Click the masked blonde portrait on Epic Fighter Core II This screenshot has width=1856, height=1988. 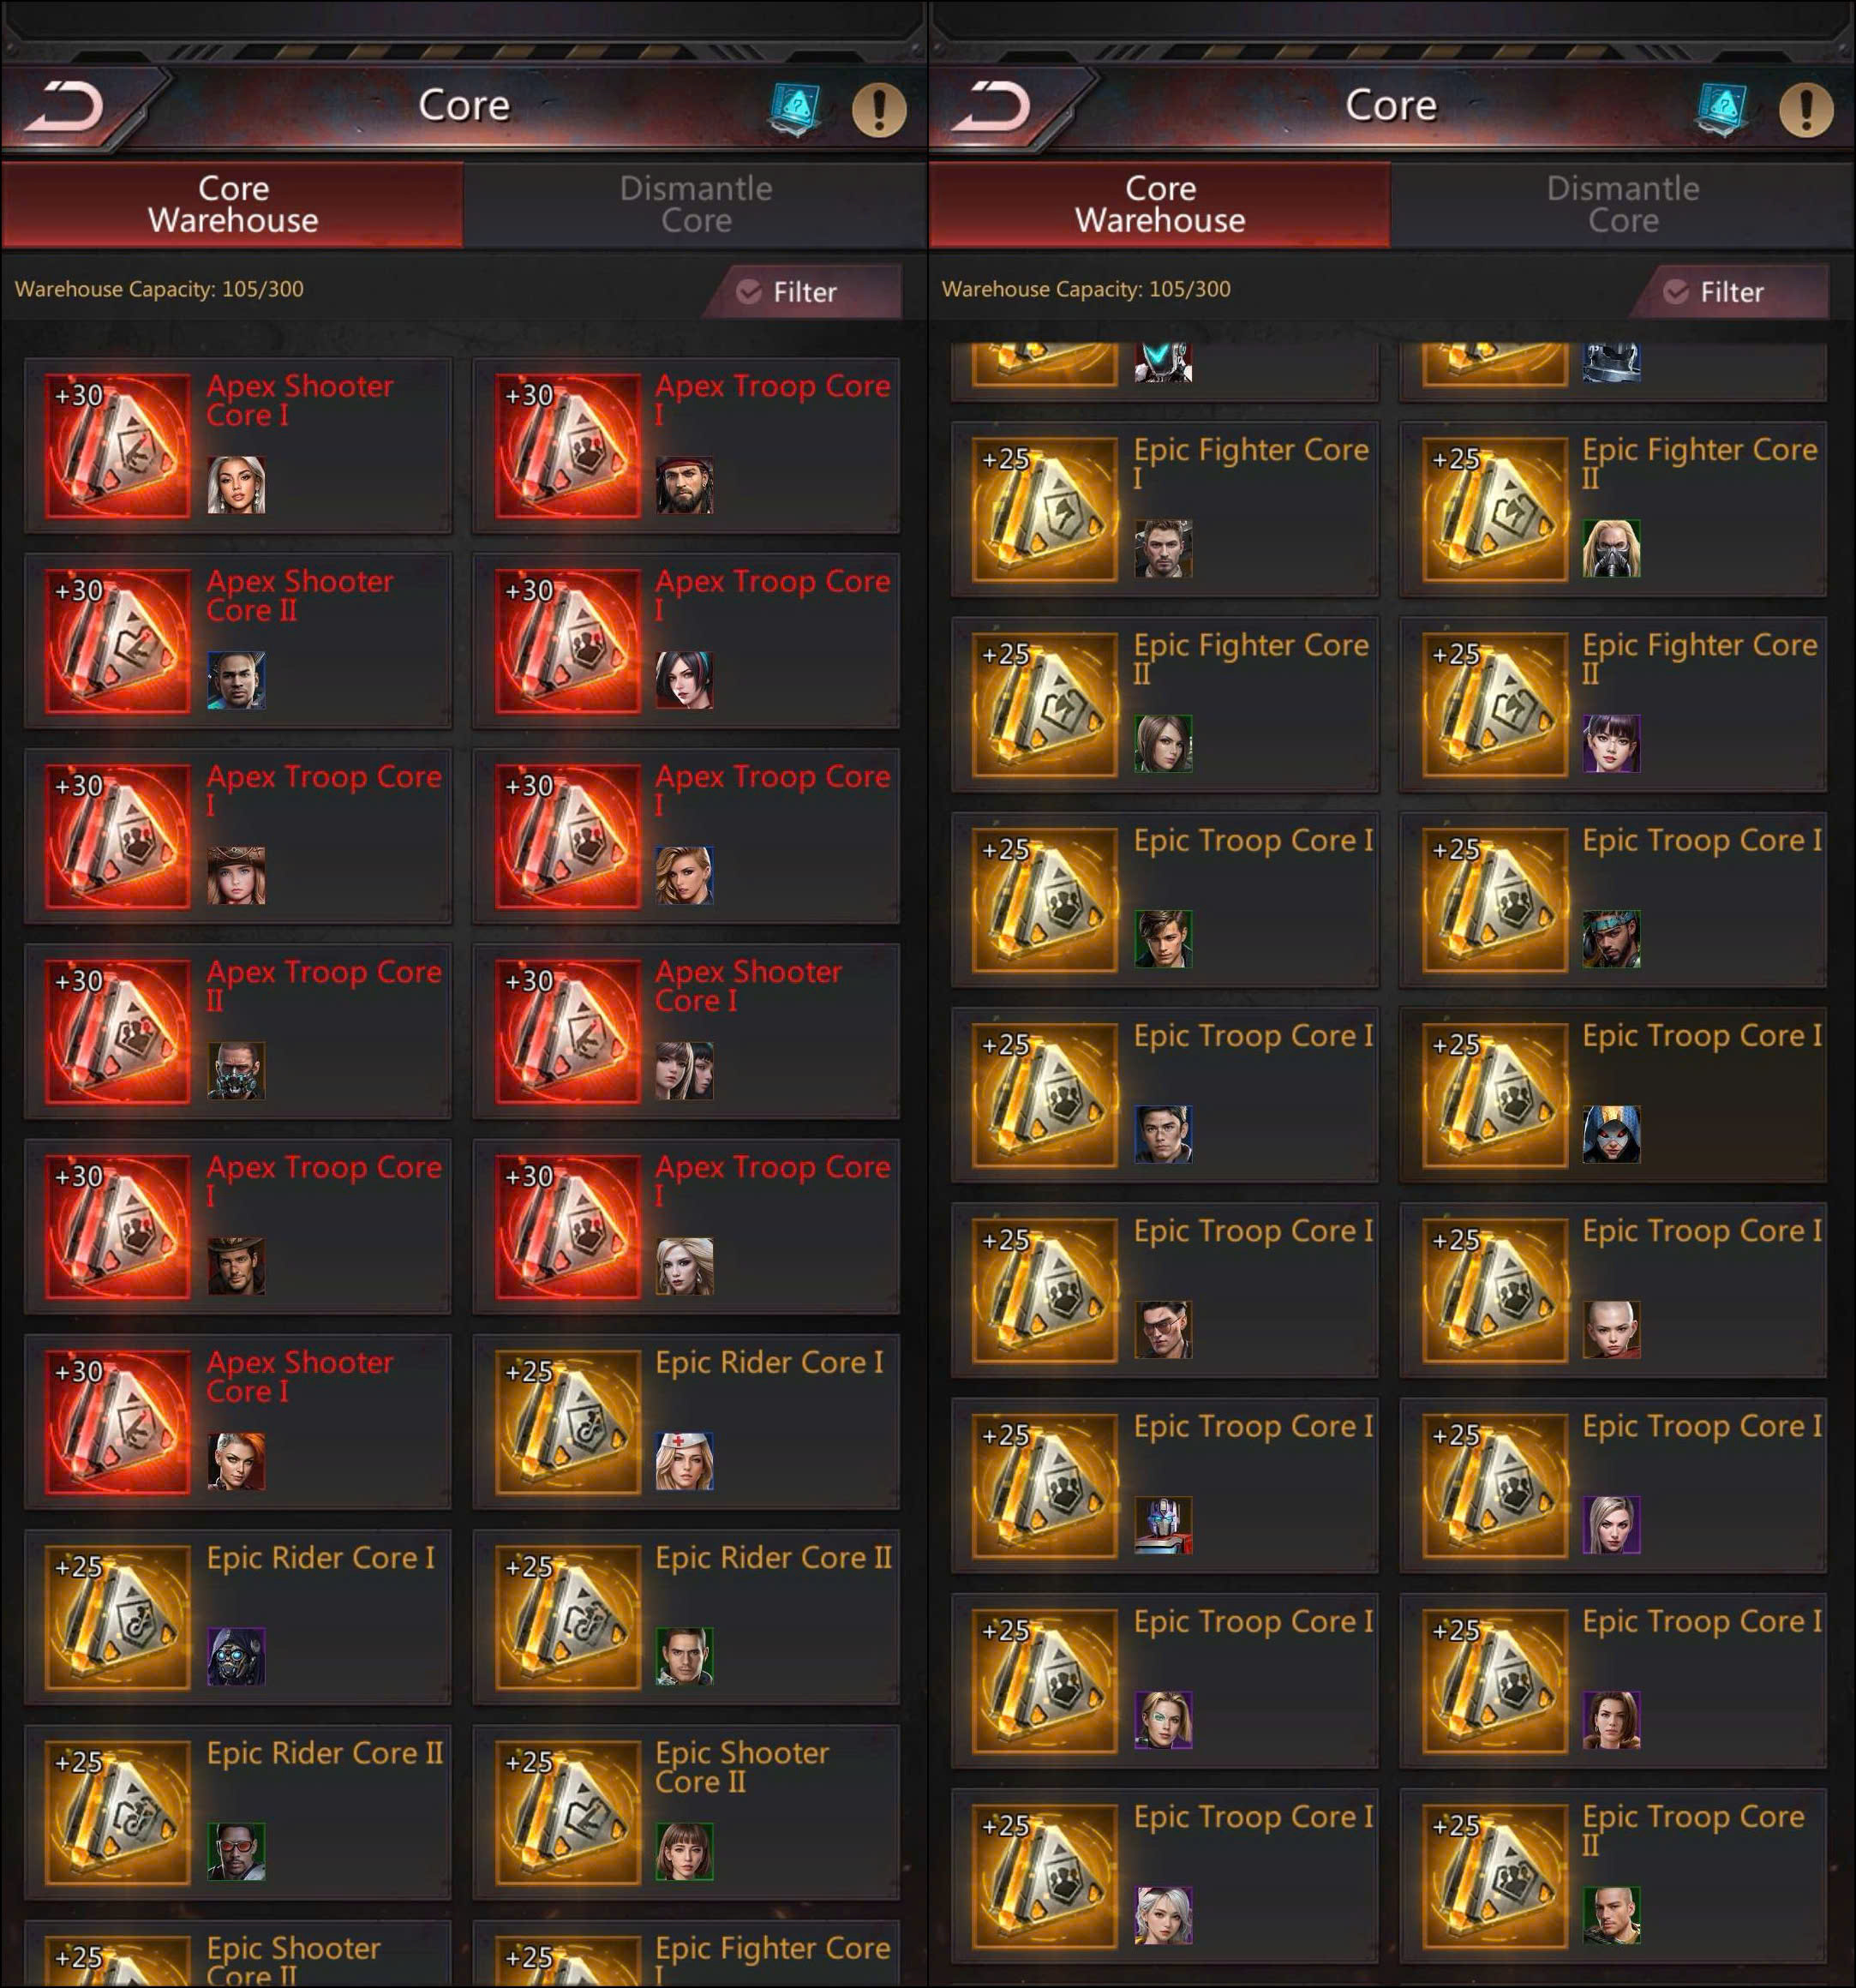point(1611,548)
